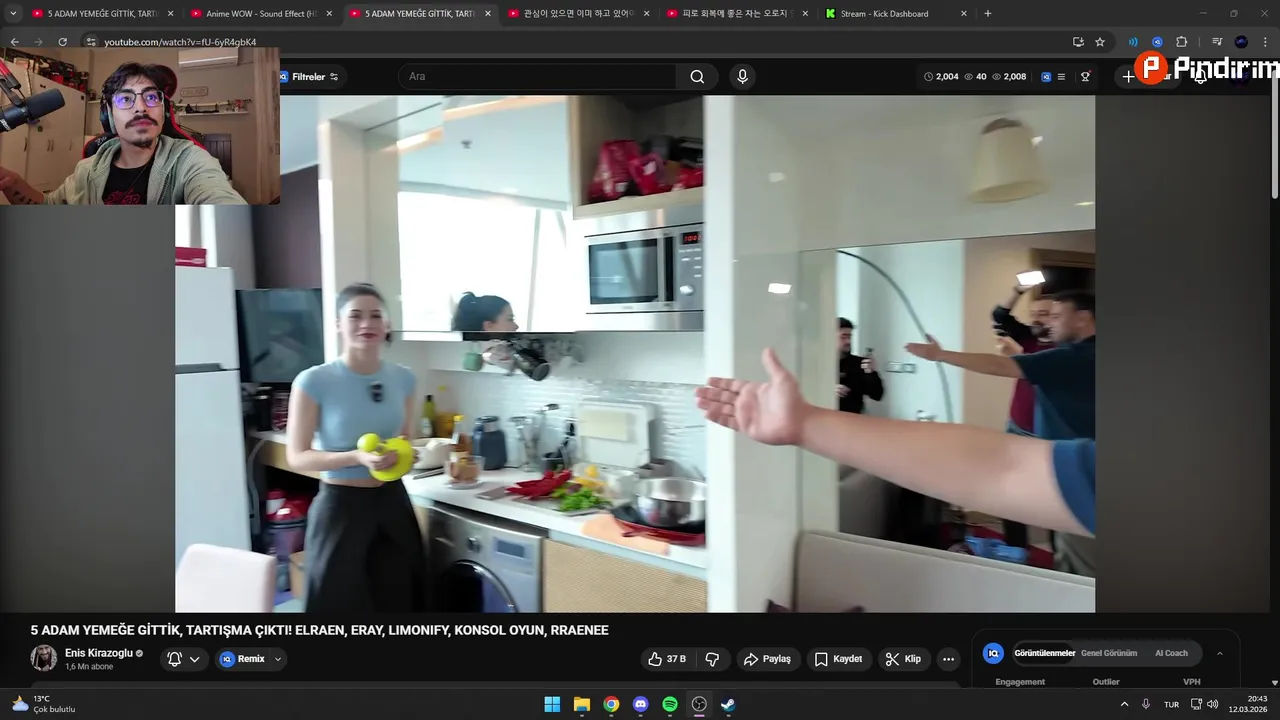Image resolution: width=1280 pixels, height=720 pixels.
Task: Open OBS Studio from the taskbar
Action: (x=699, y=704)
